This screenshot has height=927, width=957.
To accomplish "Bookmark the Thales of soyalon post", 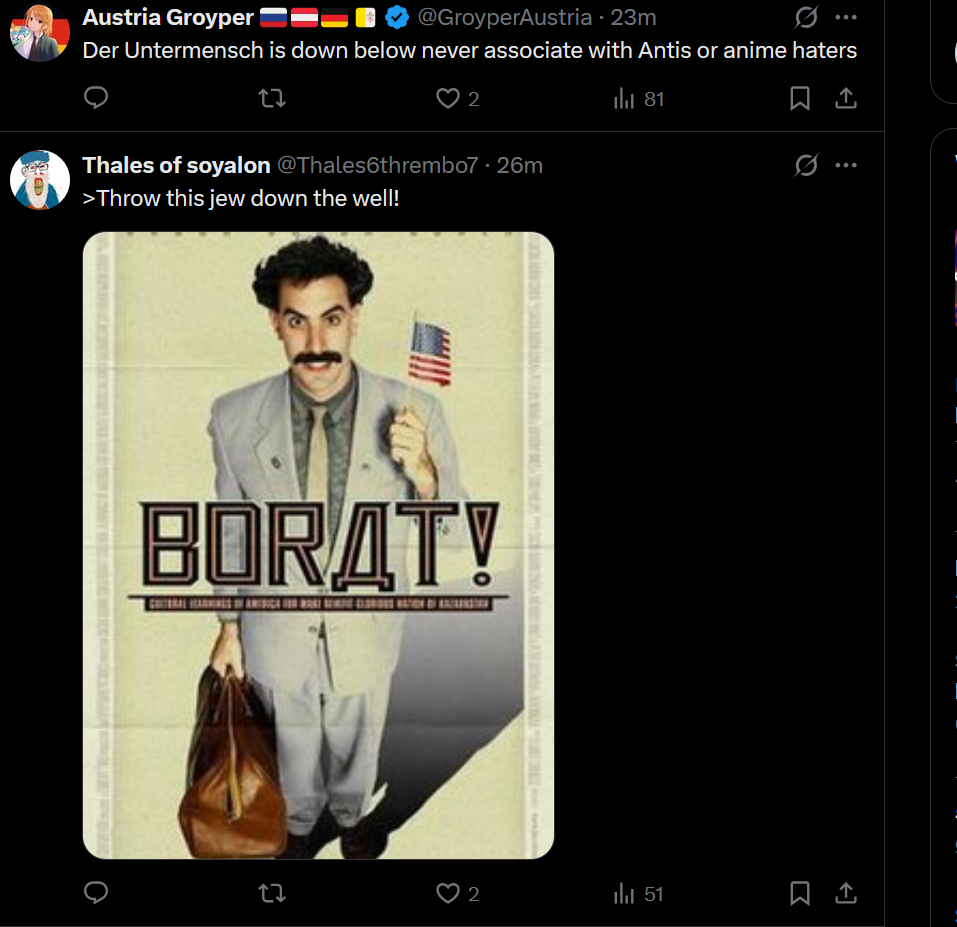I will pos(800,893).
